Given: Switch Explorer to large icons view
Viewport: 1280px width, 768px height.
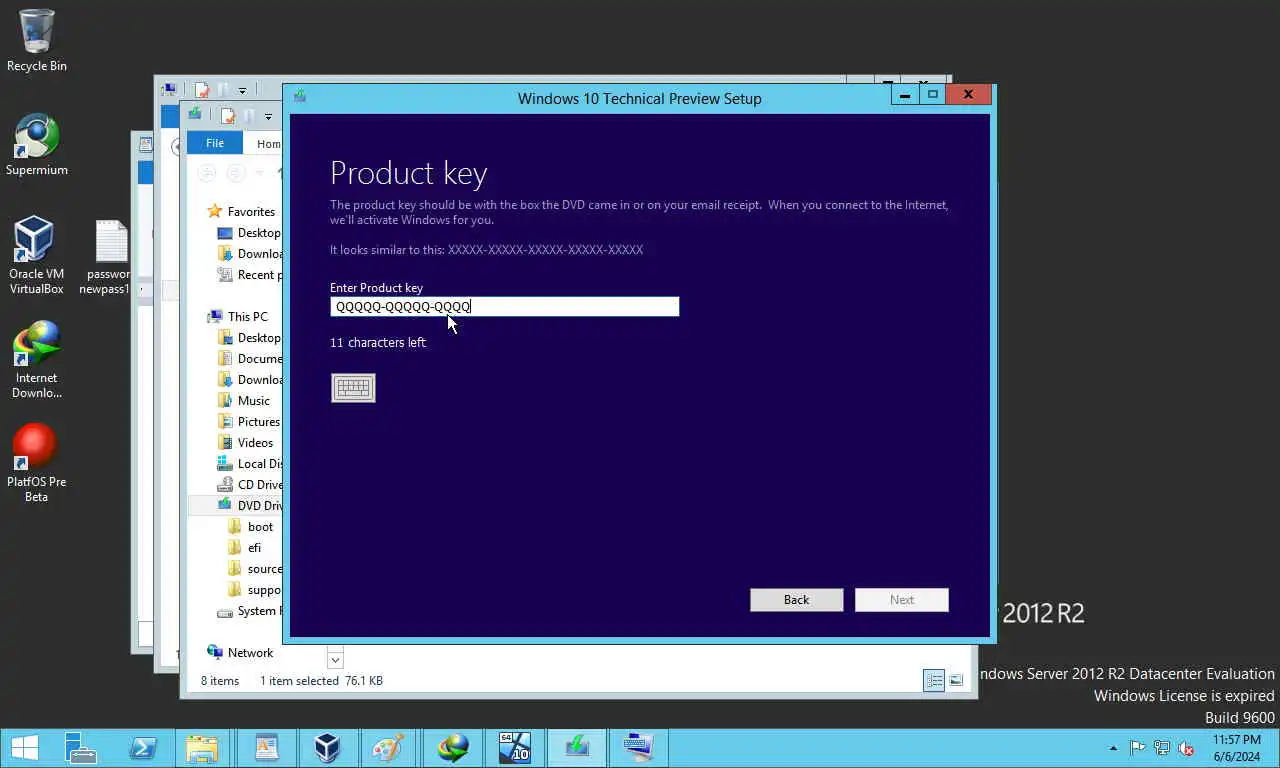Looking at the screenshot, I should point(956,681).
